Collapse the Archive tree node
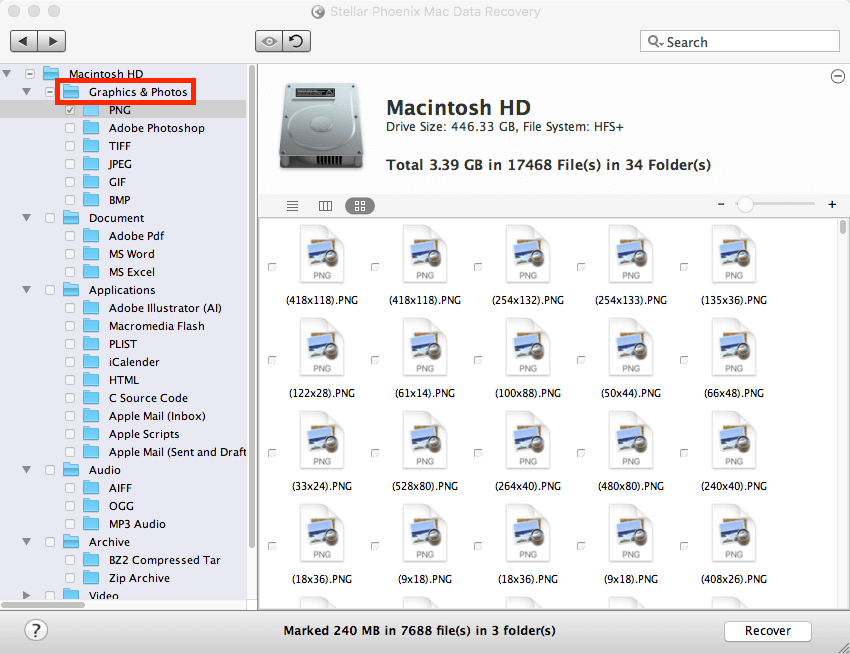Viewport: 850px width, 654px height. tap(27, 542)
